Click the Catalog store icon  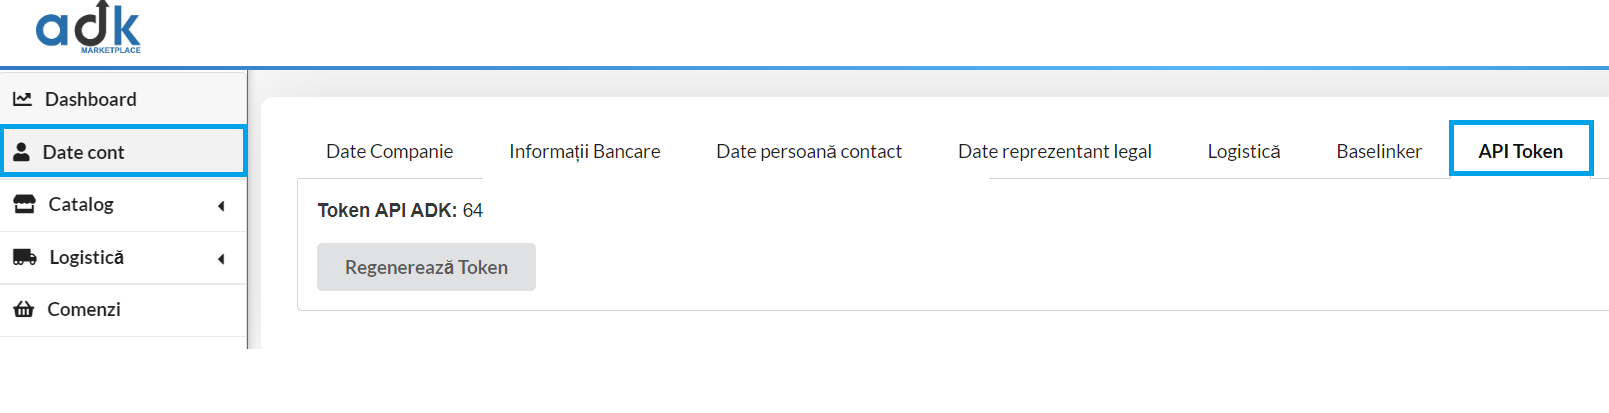pyautogui.click(x=24, y=204)
